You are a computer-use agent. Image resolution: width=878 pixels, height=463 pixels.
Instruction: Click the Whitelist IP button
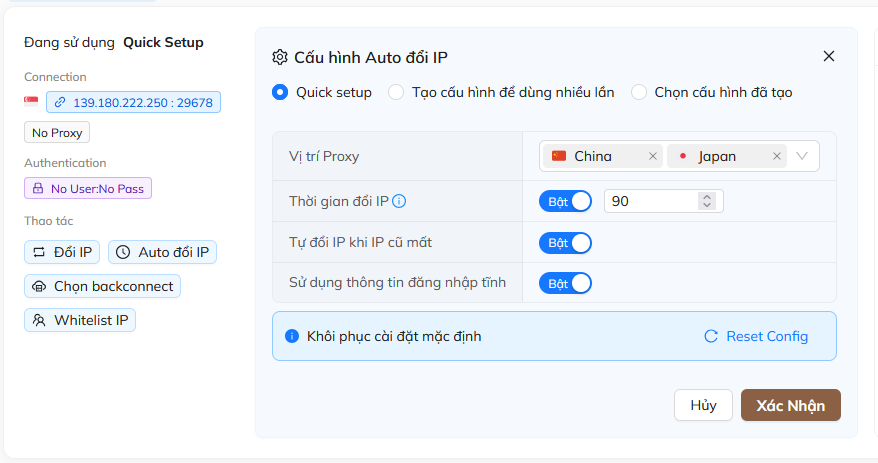(x=80, y=320)
